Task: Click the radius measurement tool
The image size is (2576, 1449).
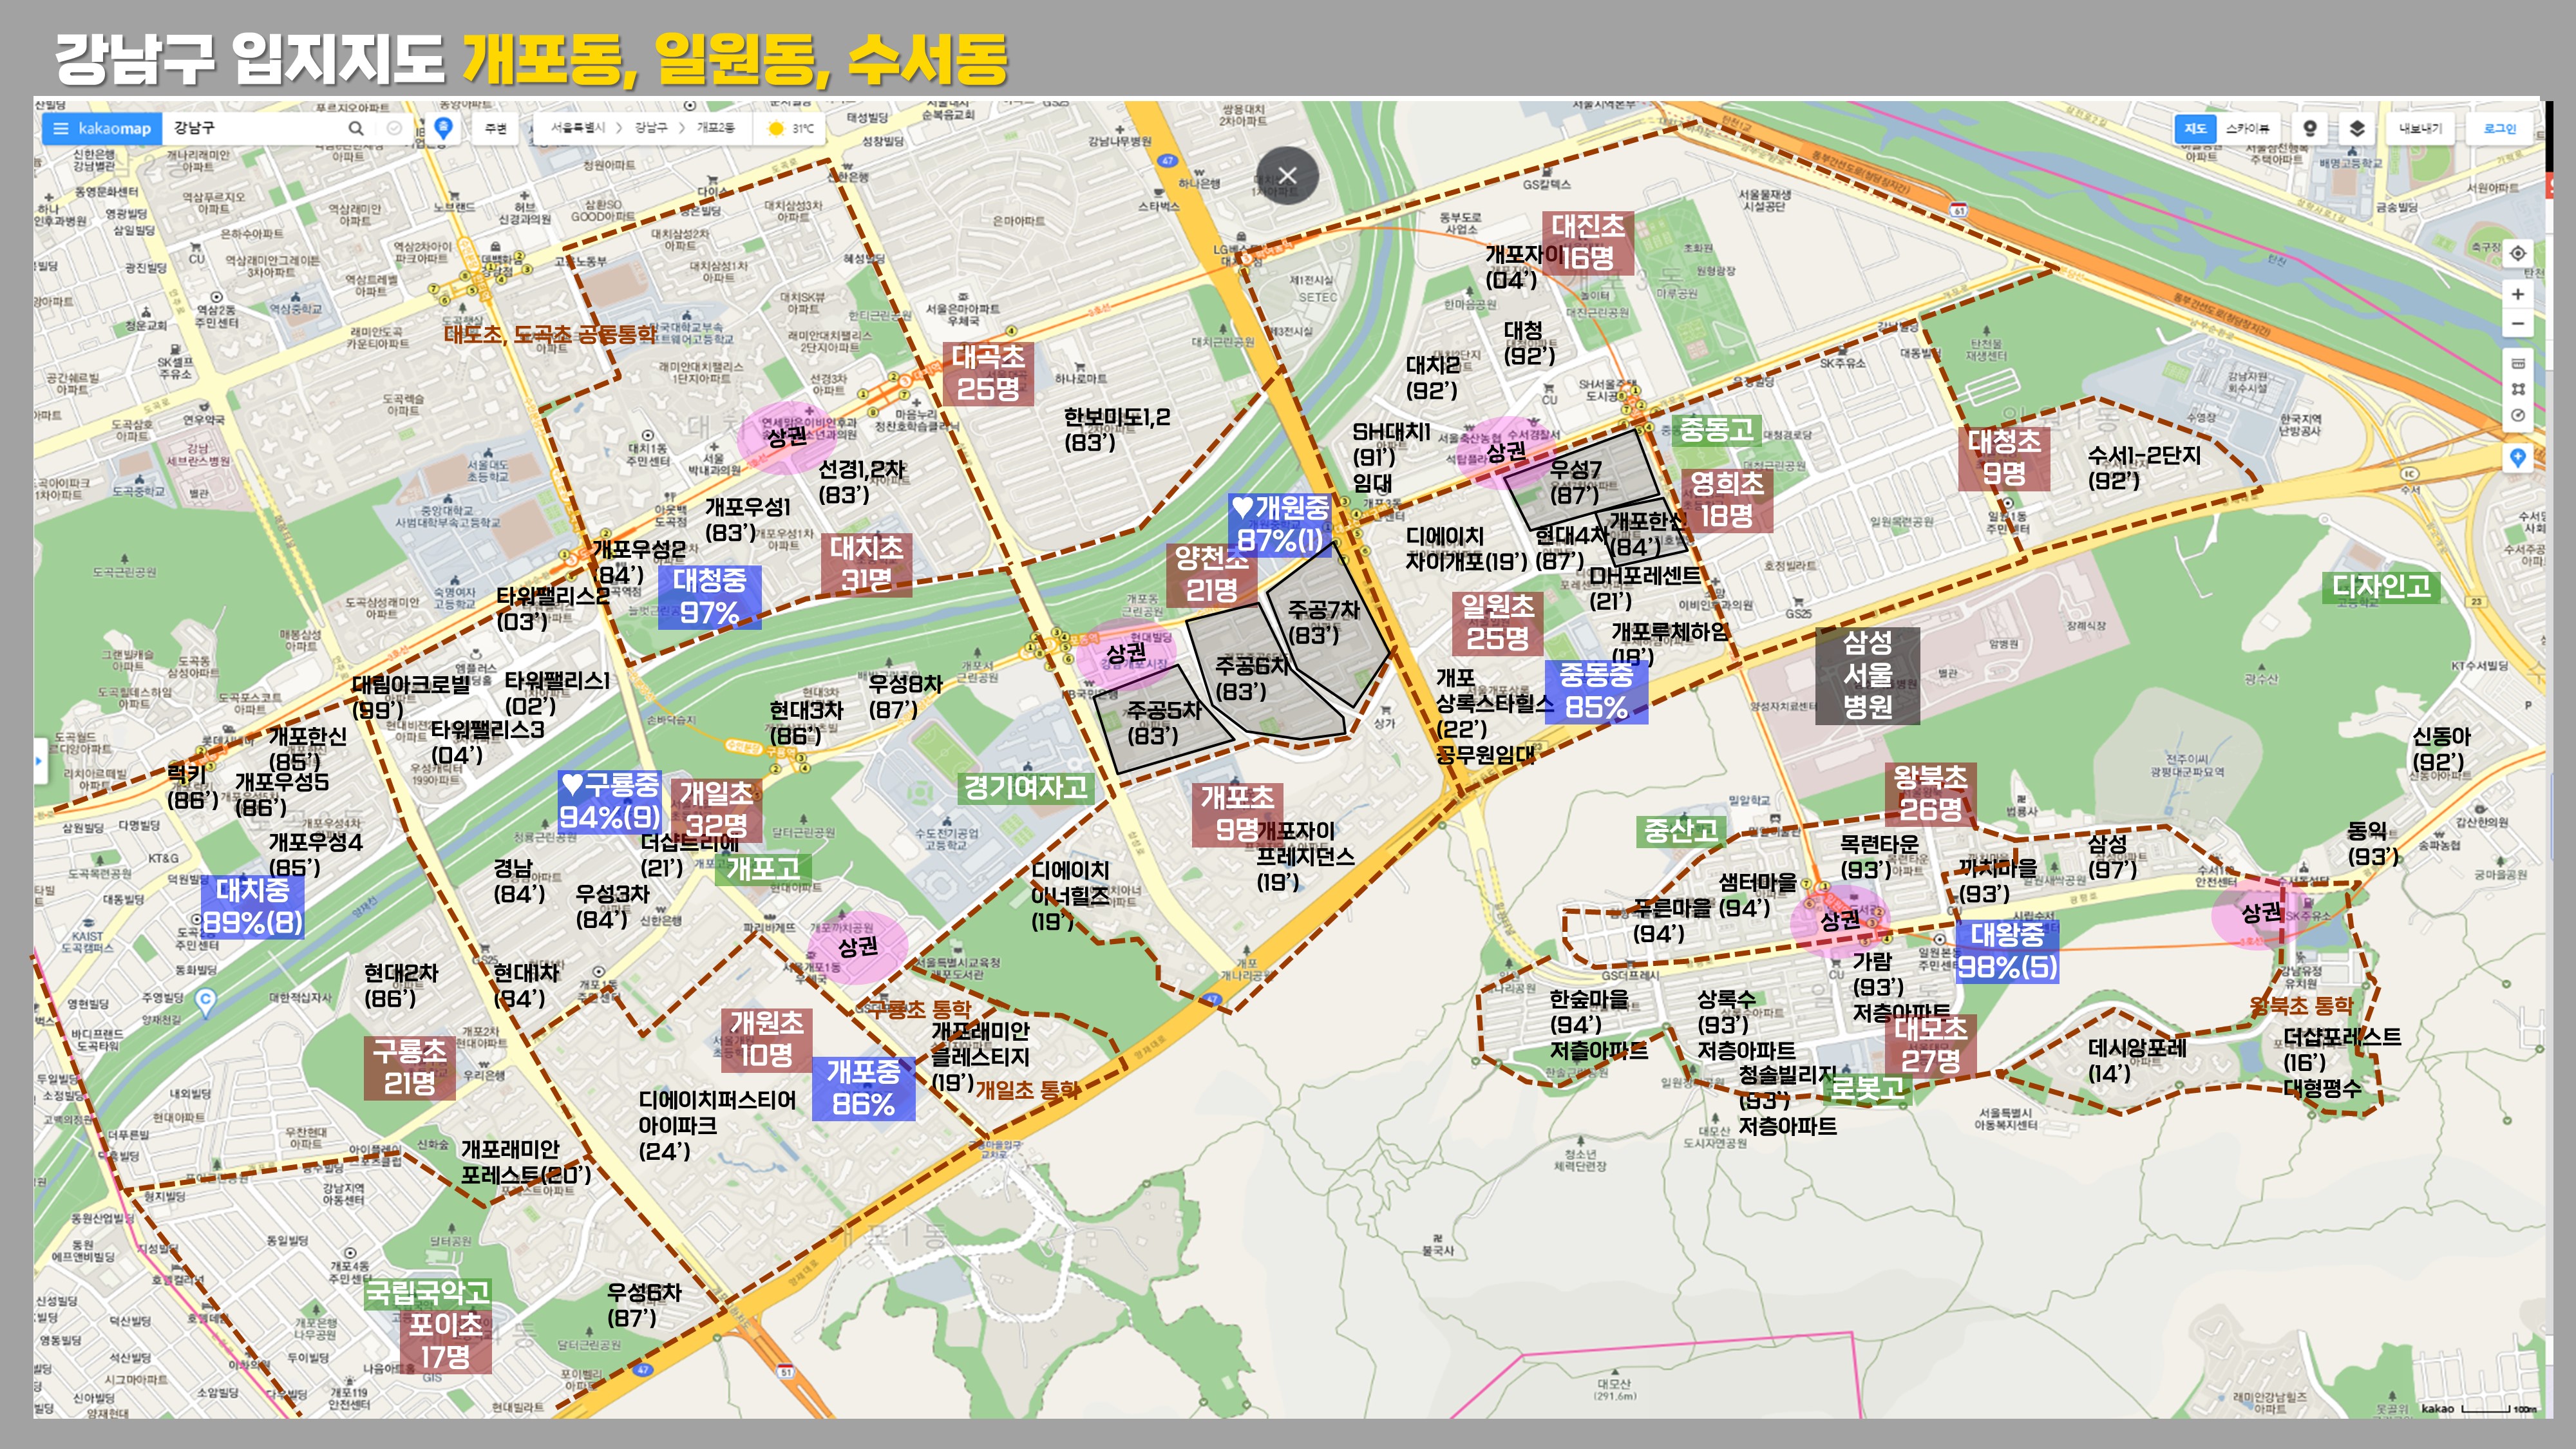Action: [x=2517, y=415]
